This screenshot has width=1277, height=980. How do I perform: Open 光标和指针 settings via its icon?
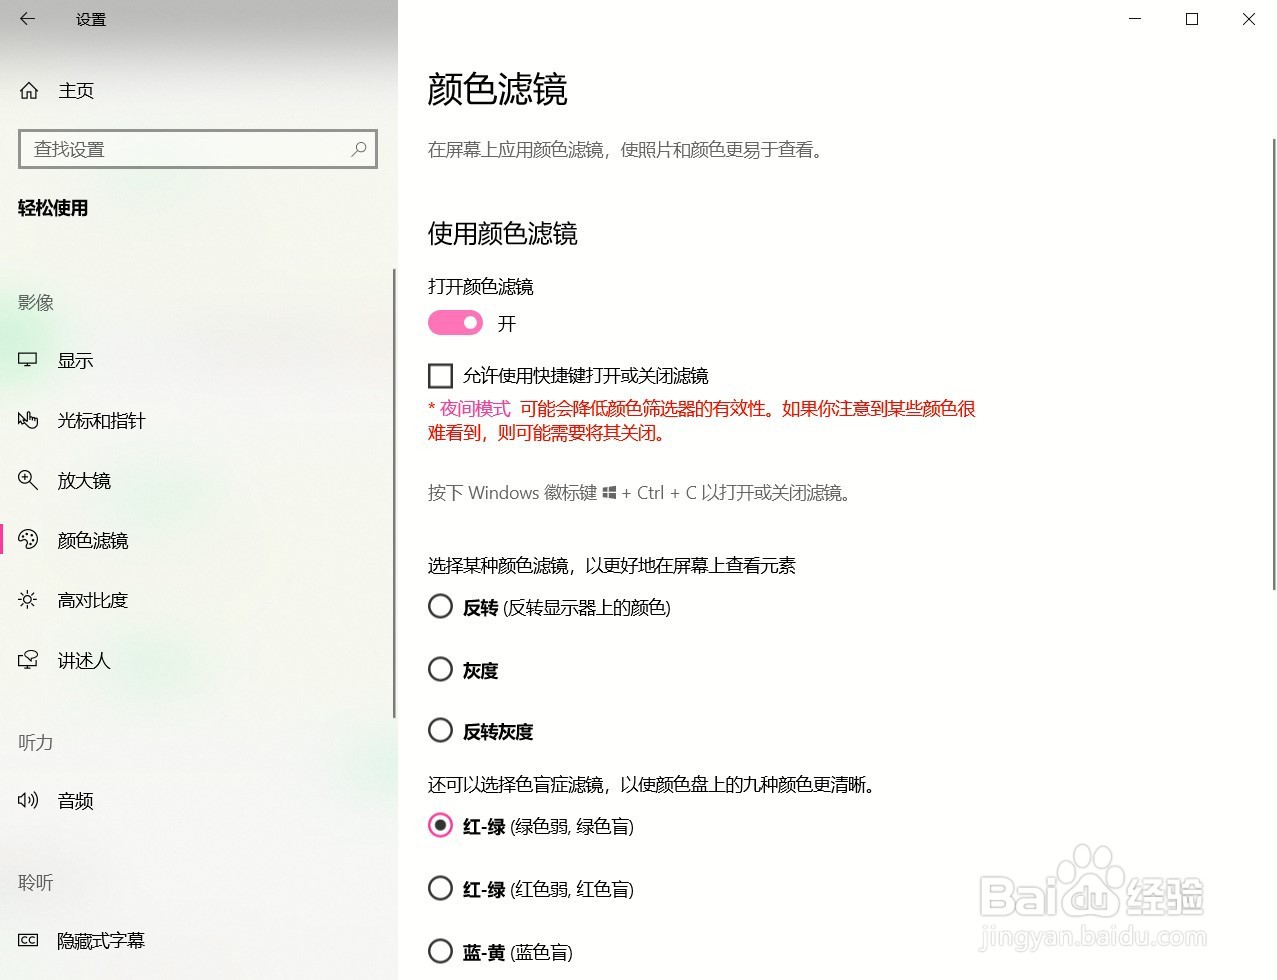click(x=27, y=420)
